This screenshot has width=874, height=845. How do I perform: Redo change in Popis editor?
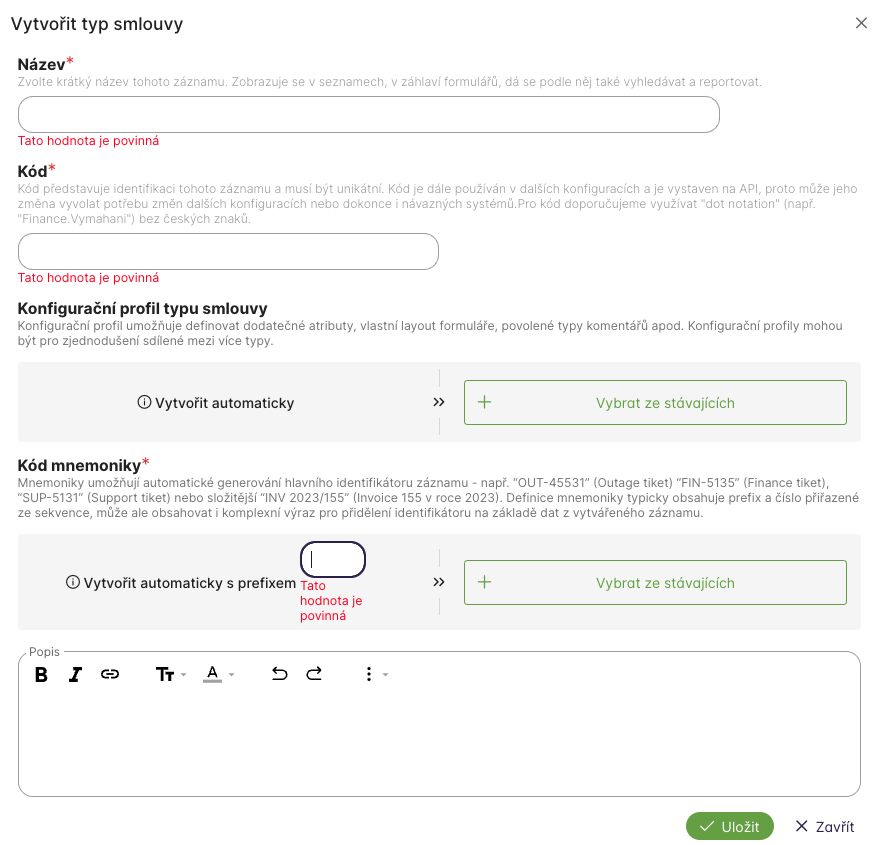pos(314,675)
